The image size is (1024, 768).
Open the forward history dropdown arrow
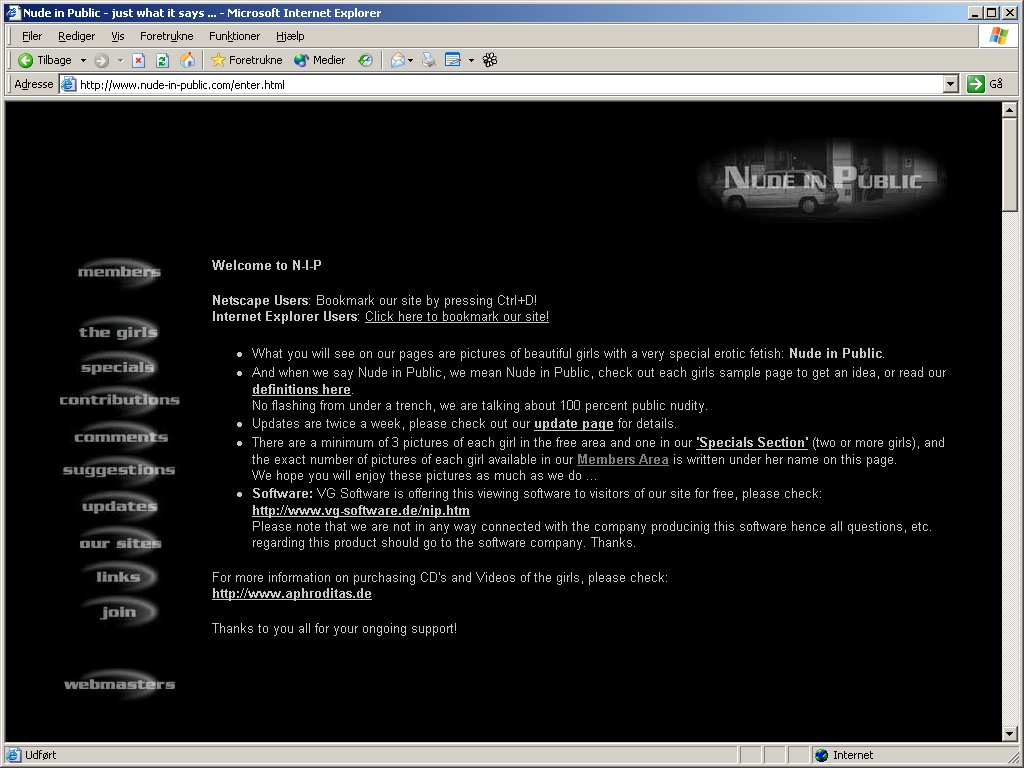click(120, 60)
